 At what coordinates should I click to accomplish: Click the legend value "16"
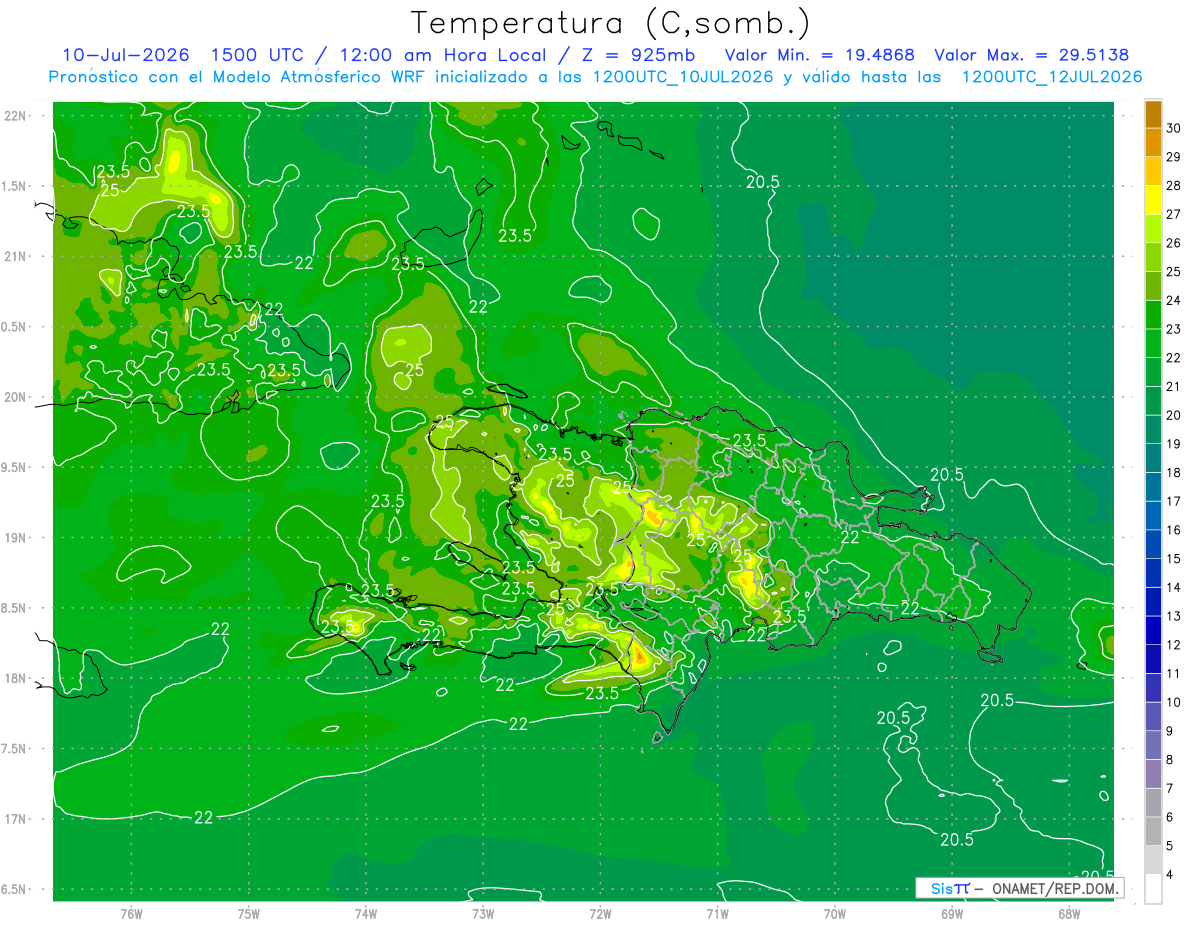[x=1174, y=530]
